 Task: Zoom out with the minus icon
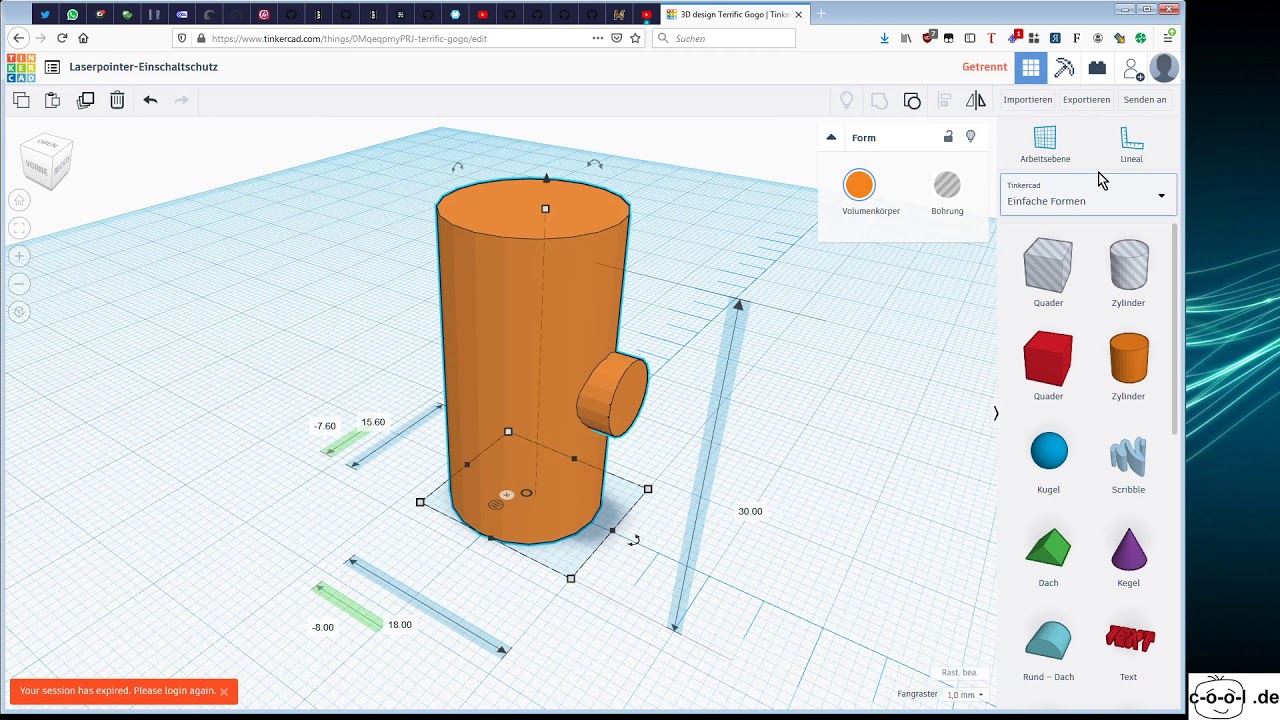(19, 284)
